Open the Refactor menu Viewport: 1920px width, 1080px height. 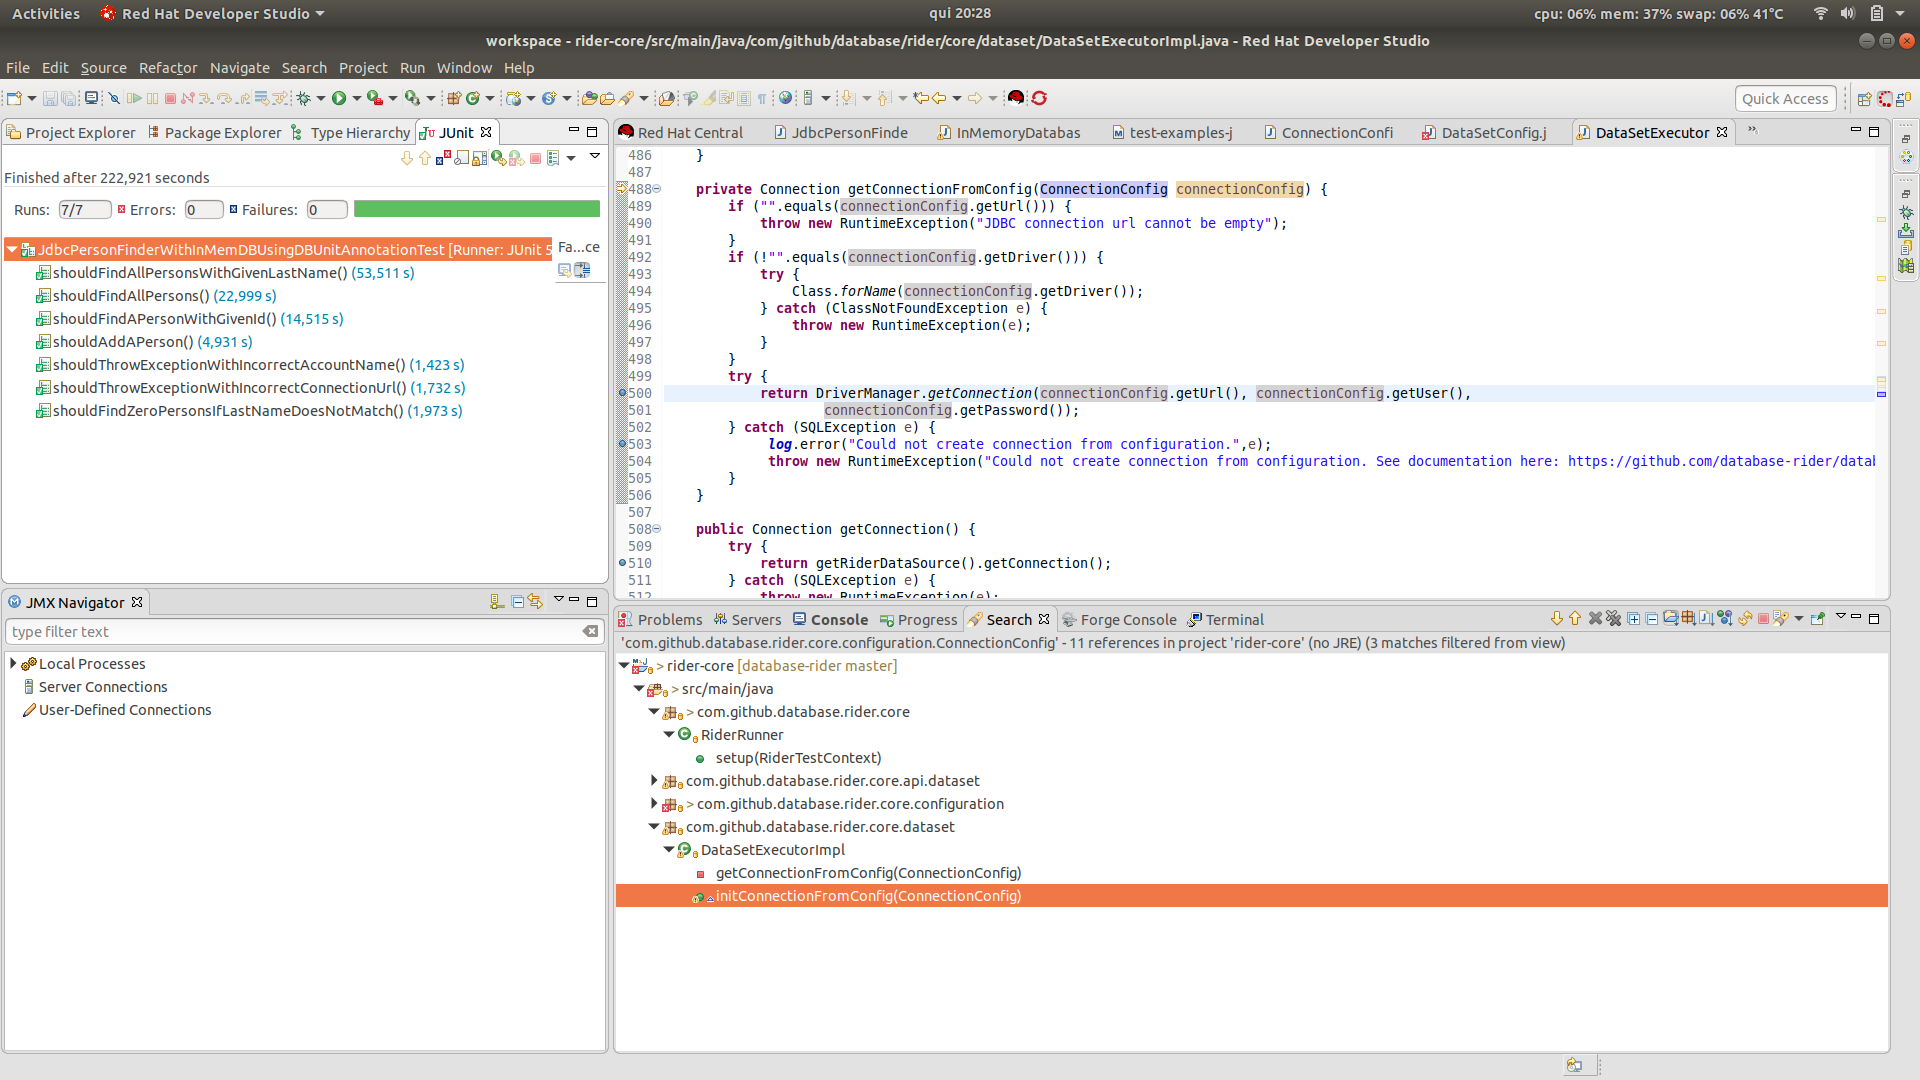[167, 68]
